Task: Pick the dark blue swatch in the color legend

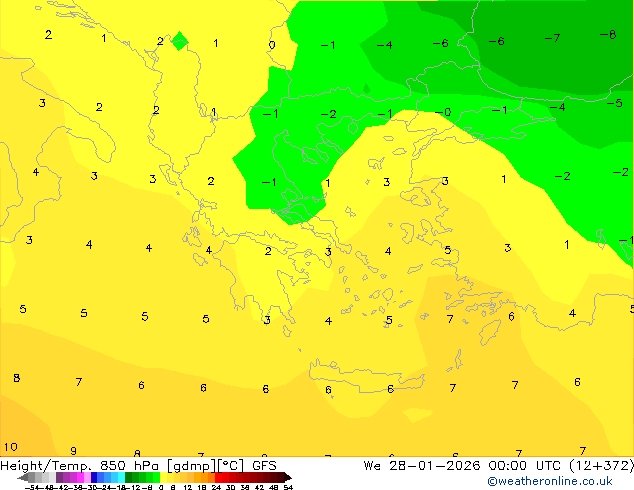Action: click(x=94, y=477)
